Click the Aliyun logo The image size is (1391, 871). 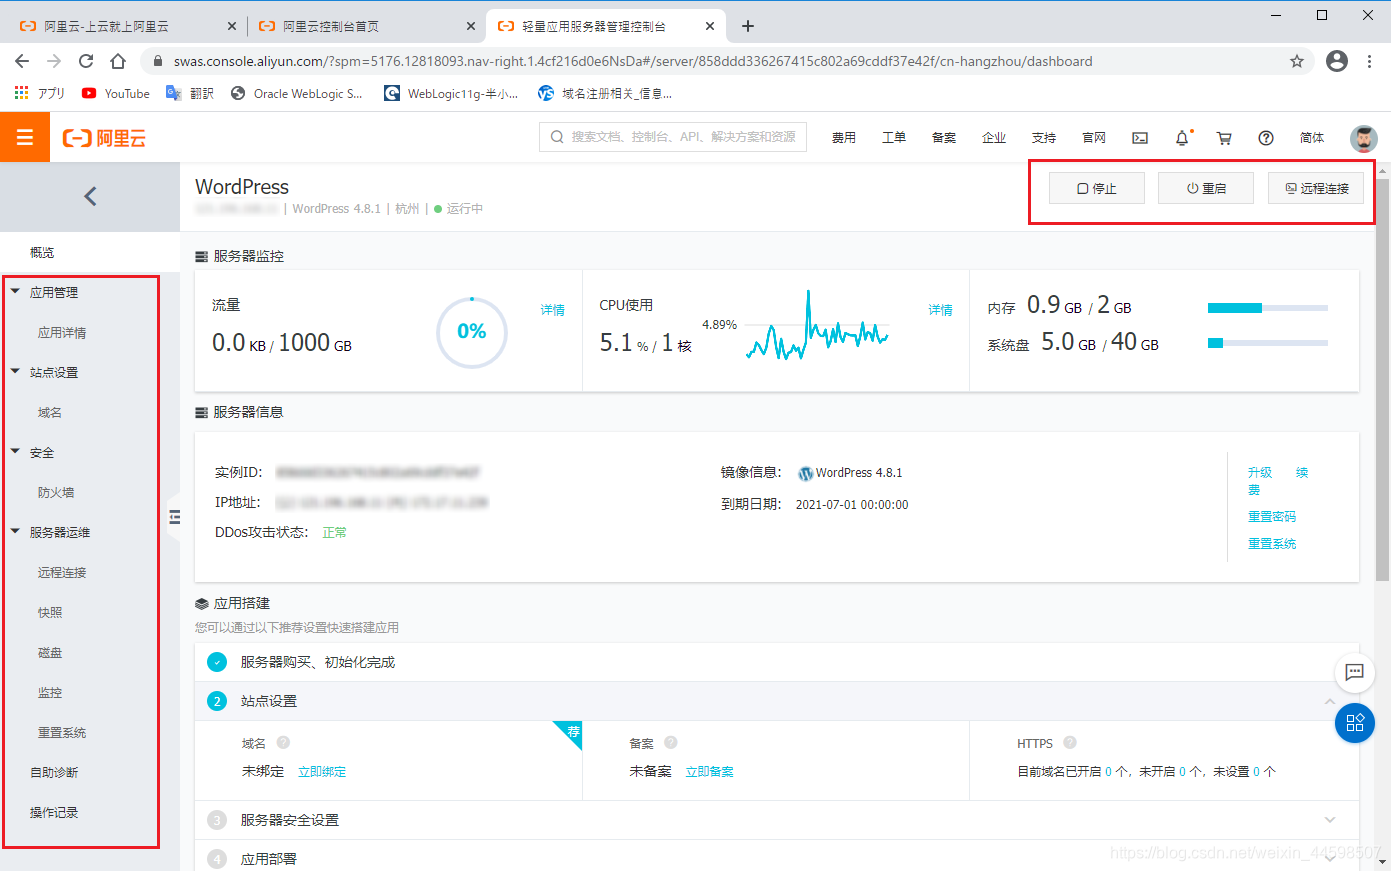[104, 138]
